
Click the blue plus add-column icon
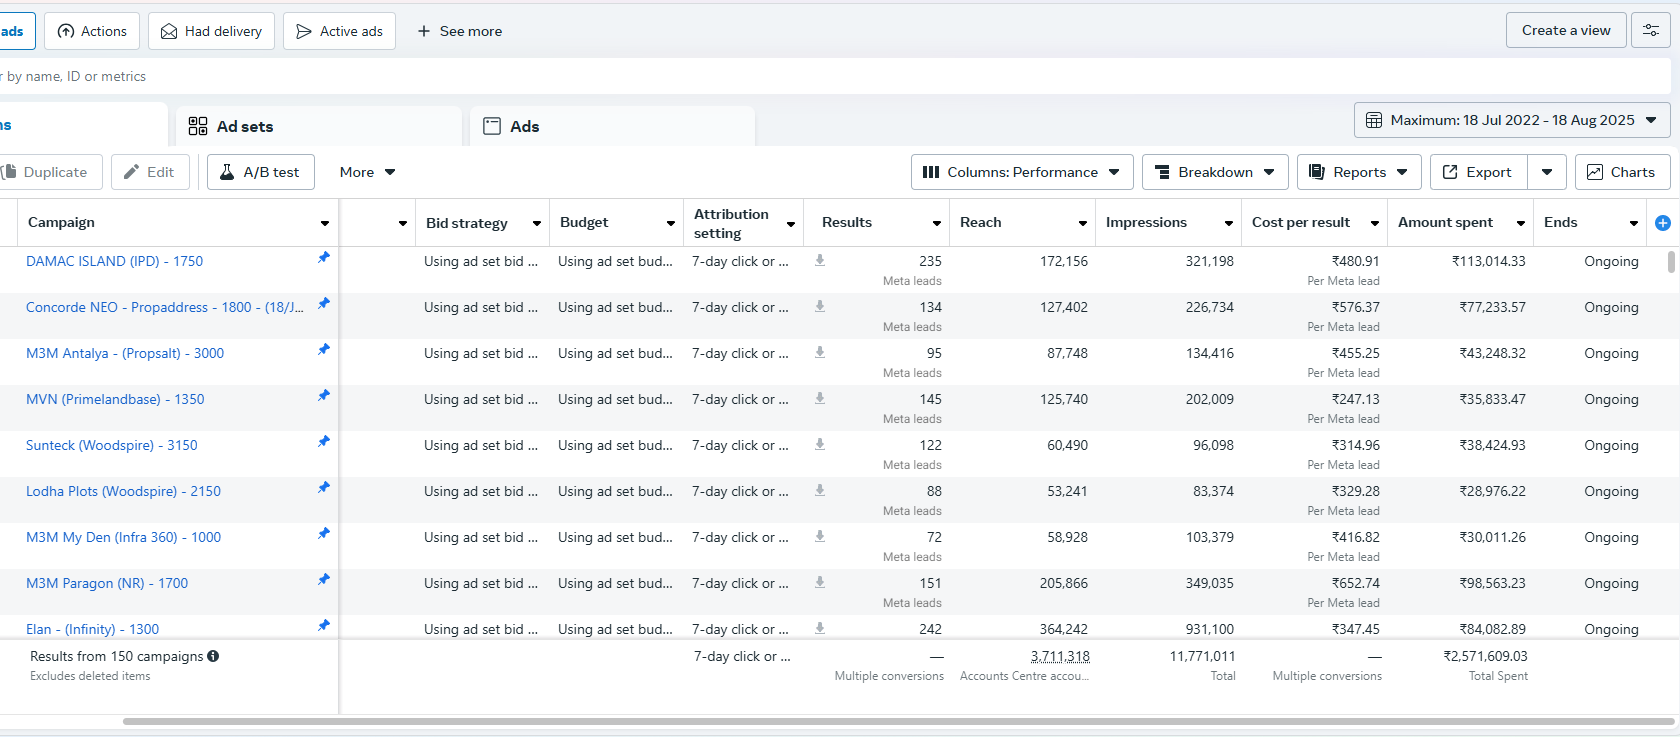(x=1663, y=223)
